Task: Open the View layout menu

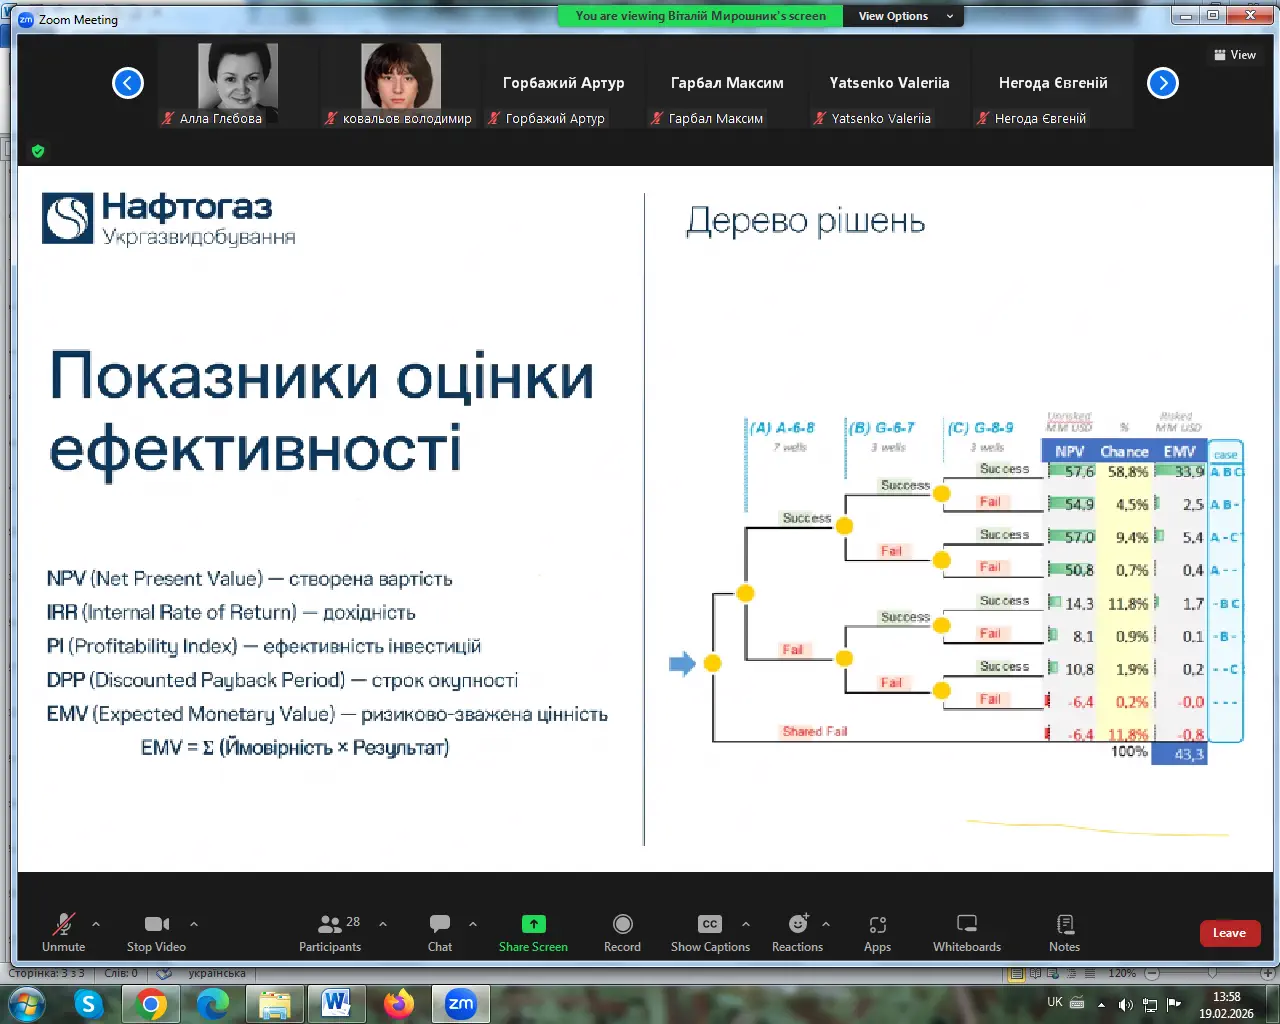Action: [x=1235, y=55]
